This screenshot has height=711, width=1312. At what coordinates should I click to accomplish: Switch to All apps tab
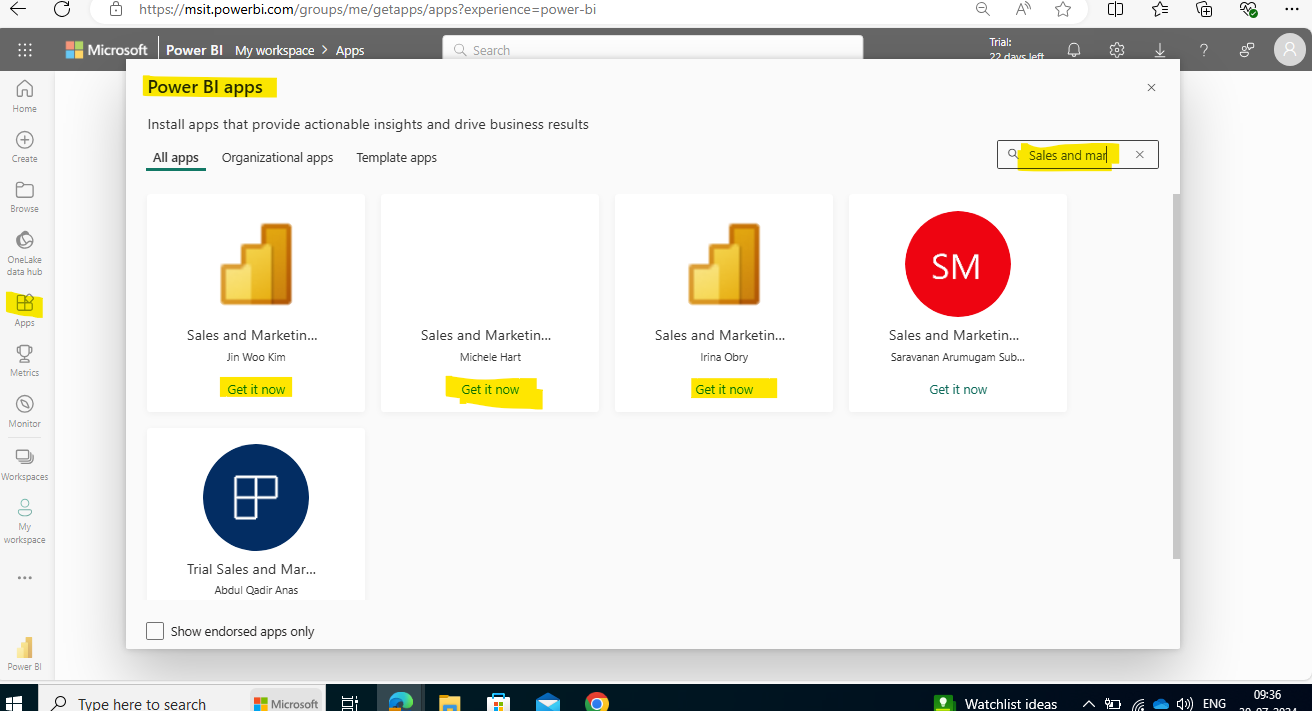[176, 158]
